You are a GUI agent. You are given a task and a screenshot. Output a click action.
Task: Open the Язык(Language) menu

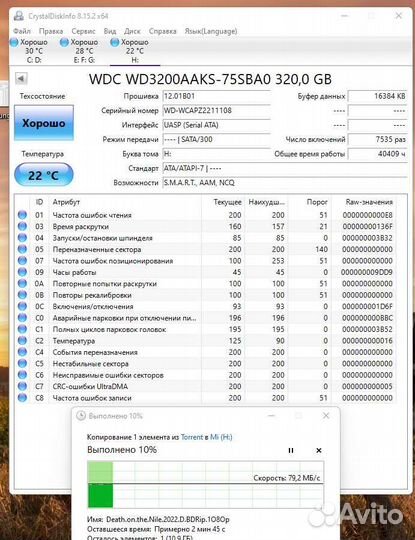(x=211, y=31)
